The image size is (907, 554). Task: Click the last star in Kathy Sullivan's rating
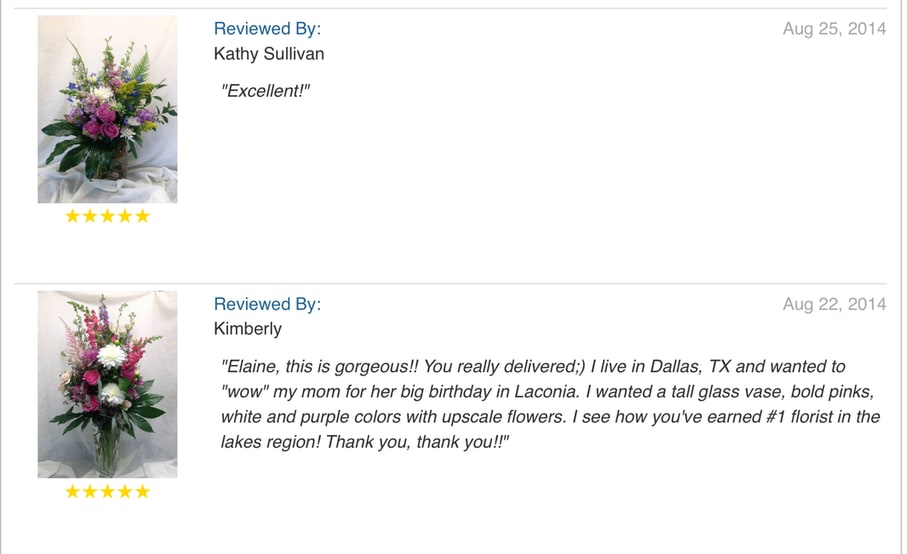pos(142,216)
